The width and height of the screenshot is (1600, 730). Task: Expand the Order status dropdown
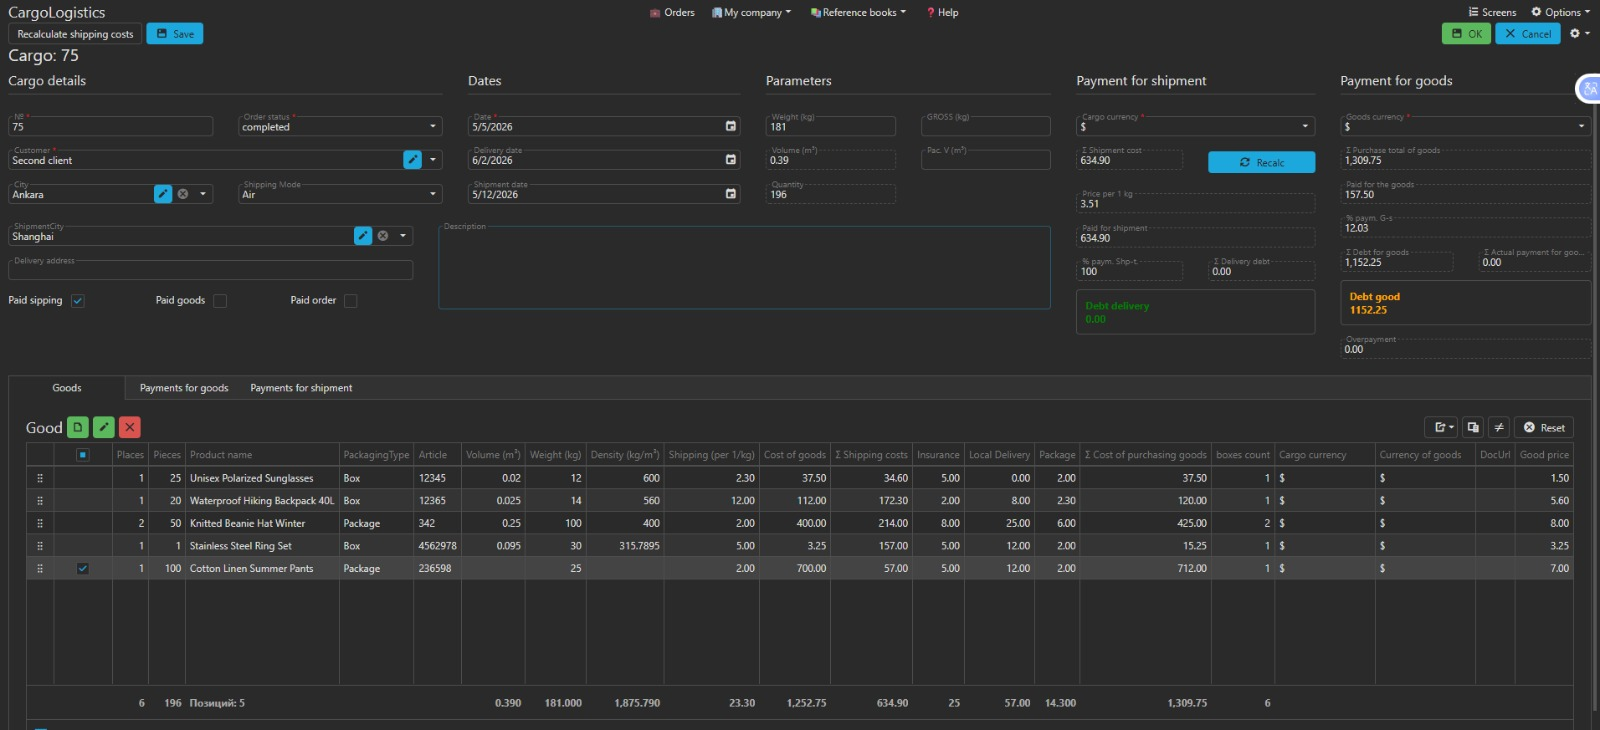click(433, 126)
